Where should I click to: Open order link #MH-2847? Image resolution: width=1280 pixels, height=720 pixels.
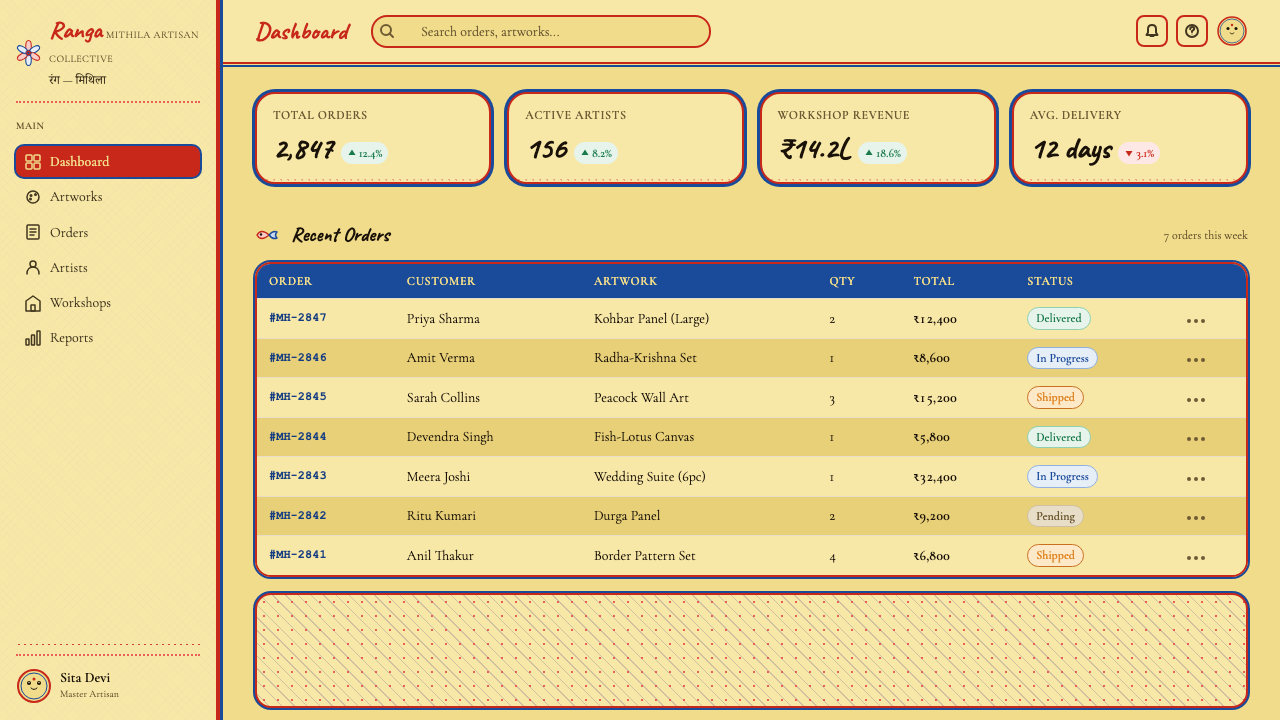tap(298, 318)
